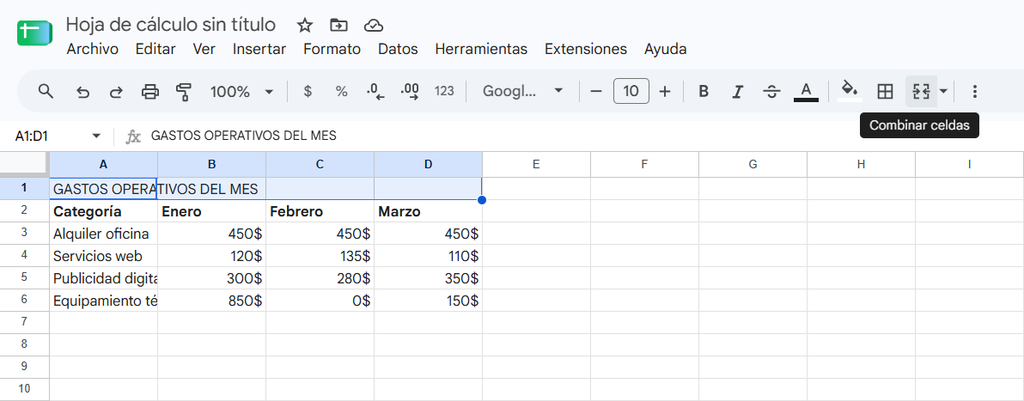Select column H header
This screenshot has width=1024, height=401.
pos(861,165)
